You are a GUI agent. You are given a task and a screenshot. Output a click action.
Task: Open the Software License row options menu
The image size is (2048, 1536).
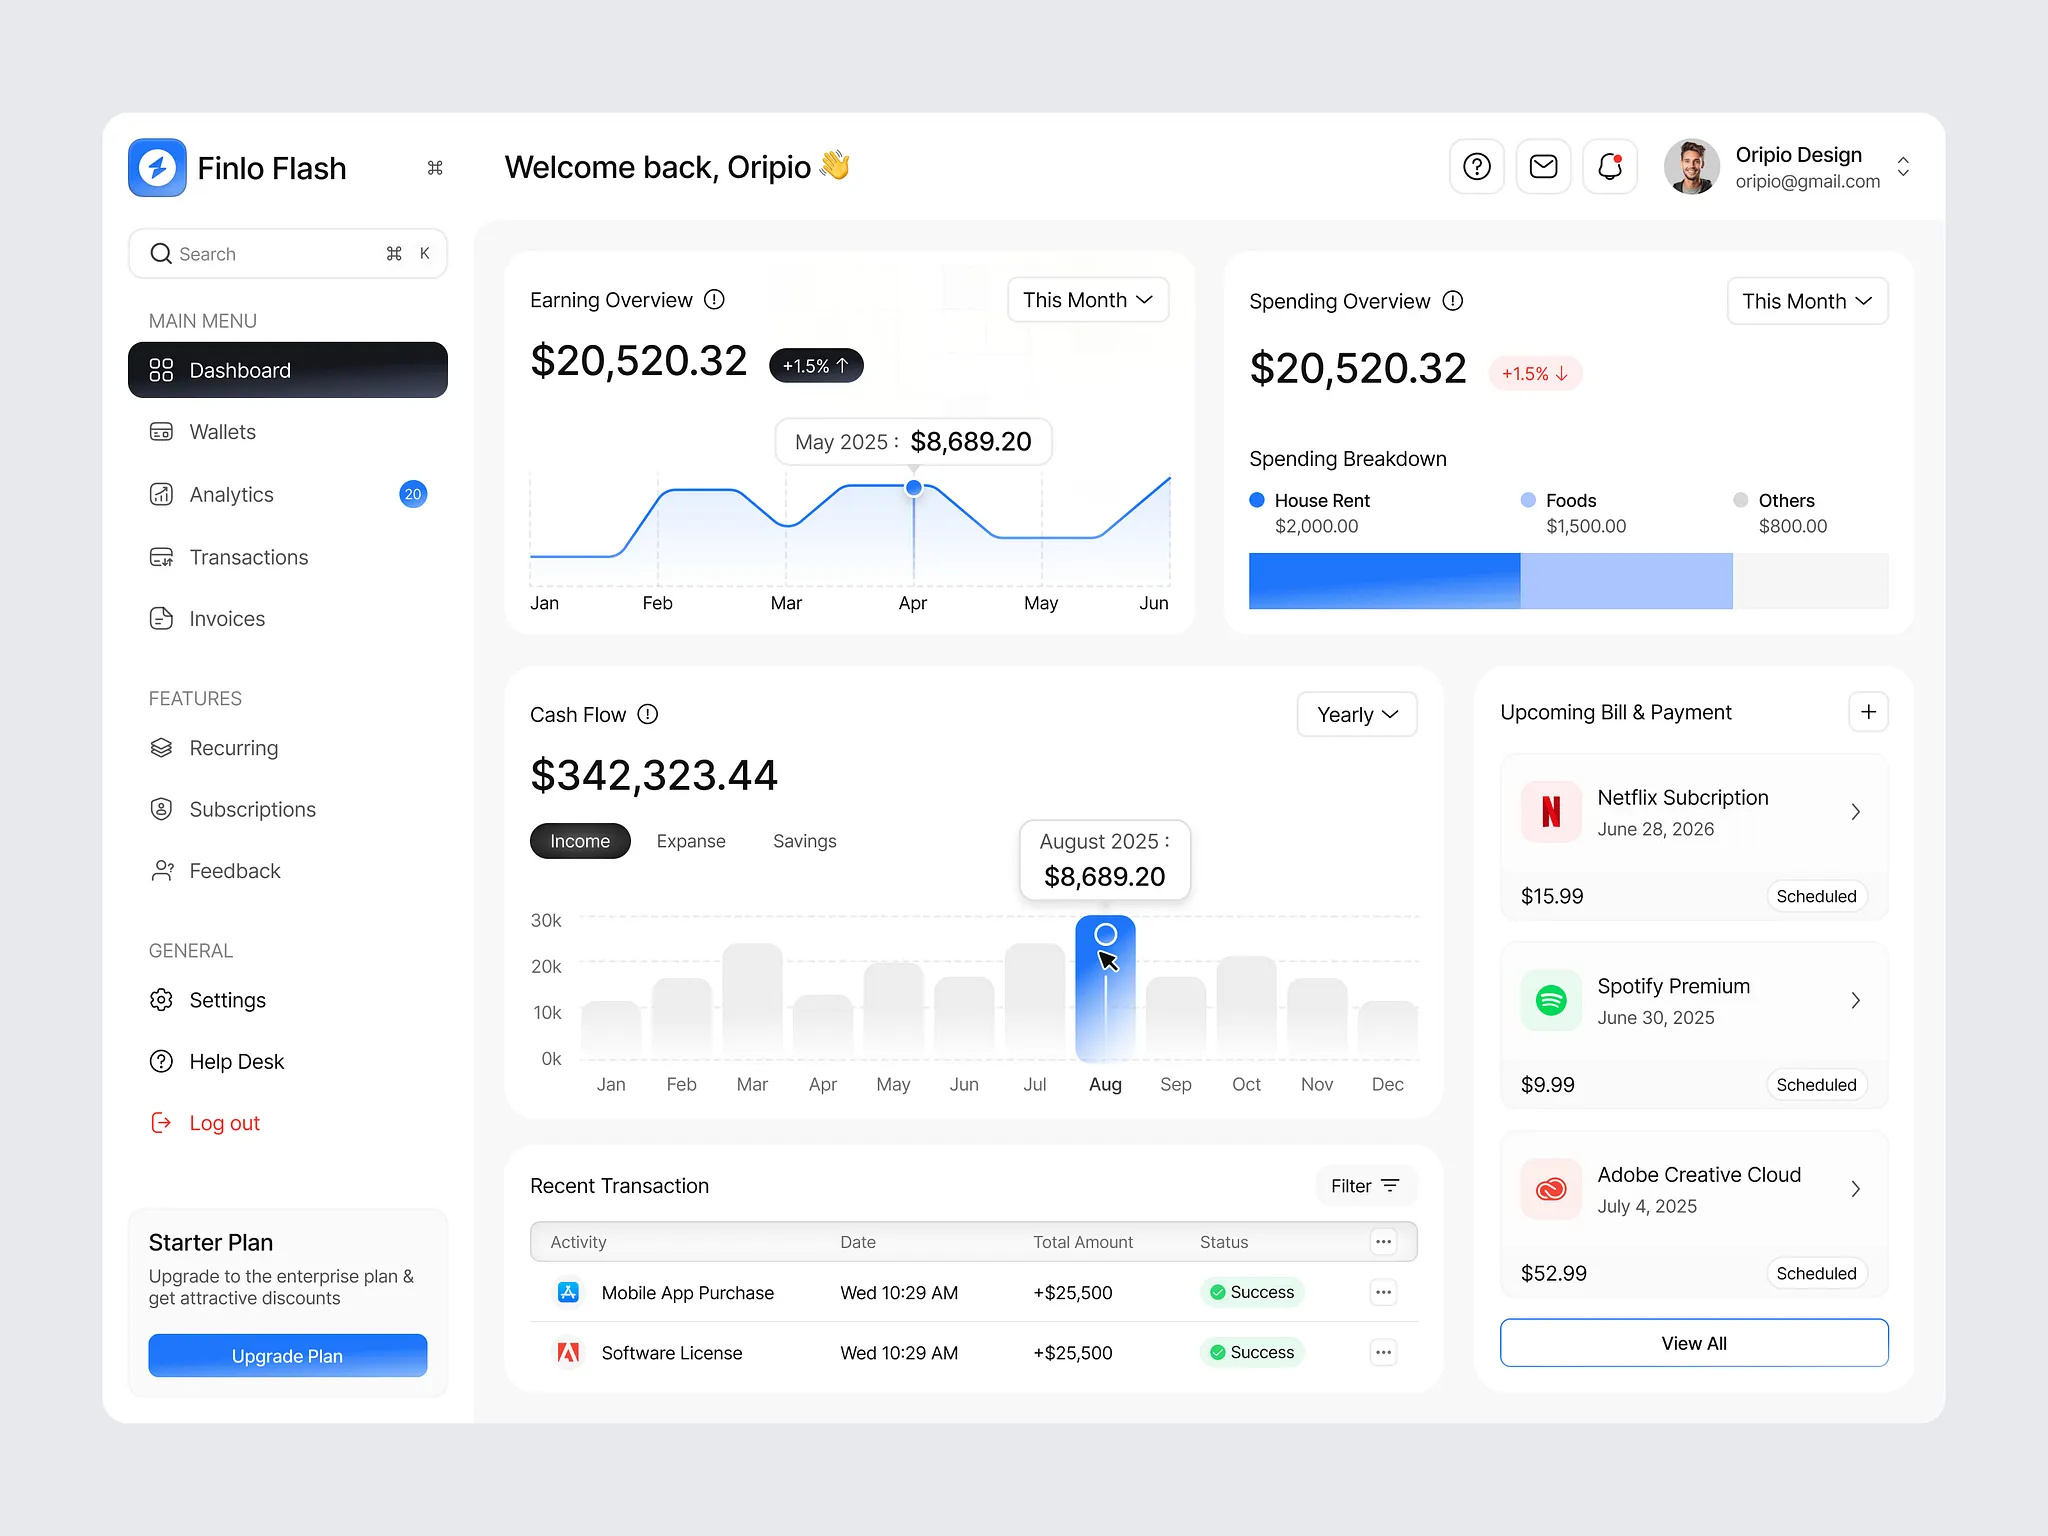[x=1383, y=1352]
